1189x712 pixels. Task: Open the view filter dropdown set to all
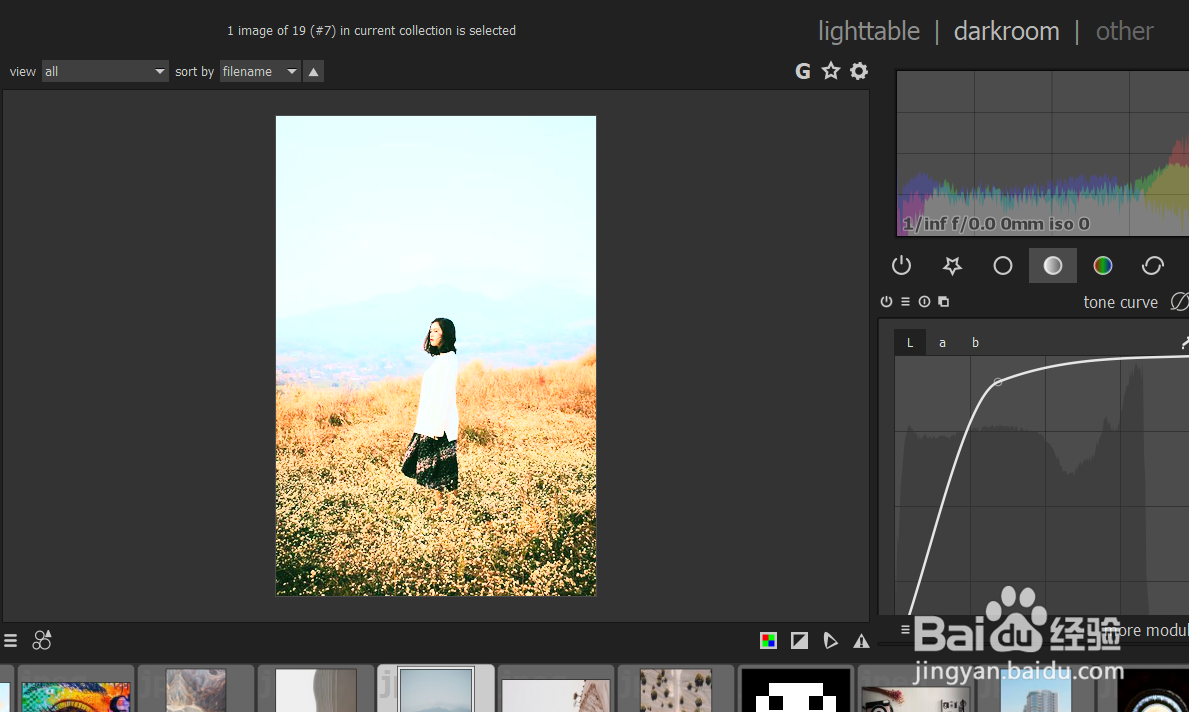click(105, 71)
